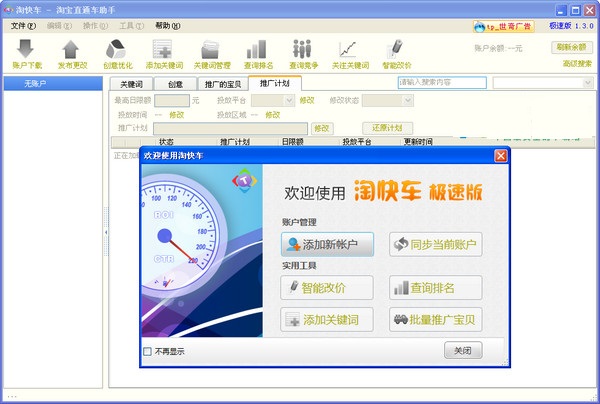Click 添加关键词 button in the welcome dialog

(327, 319)
